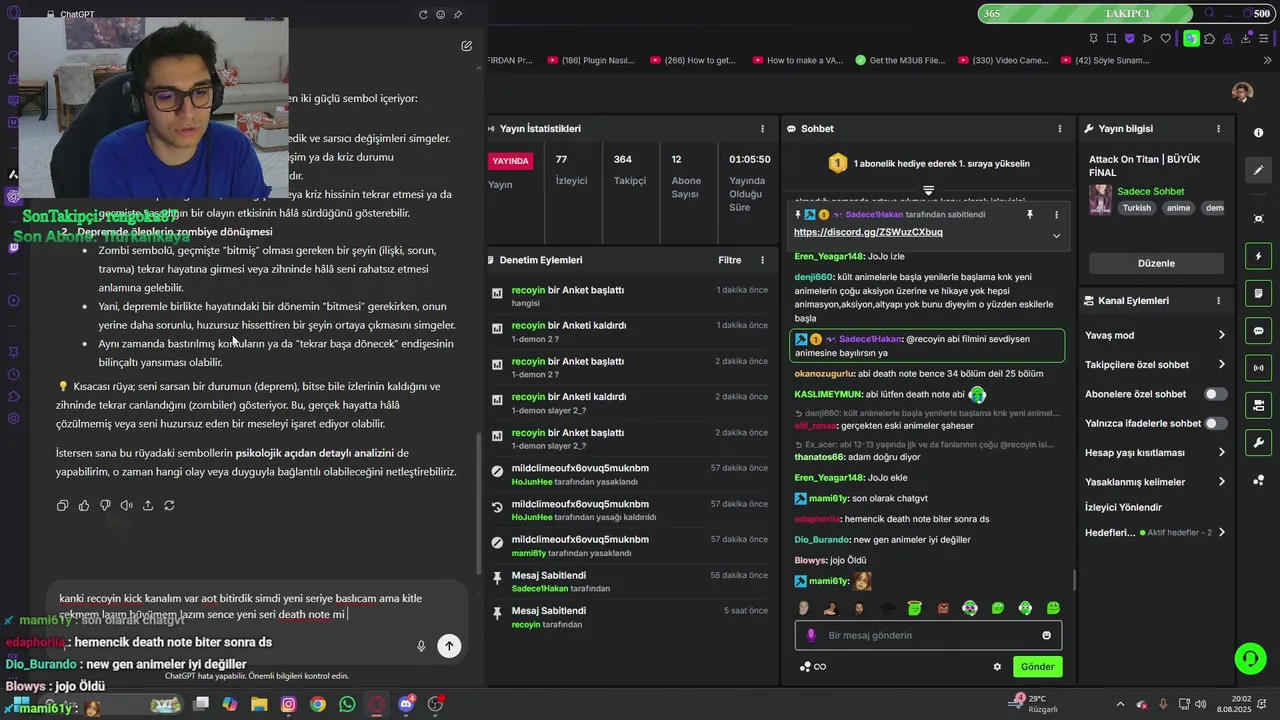This screenshot has height=720, width=1280.
Task: Open dashboard pencil edit sidebar icon
Action: click(1258, 170)
